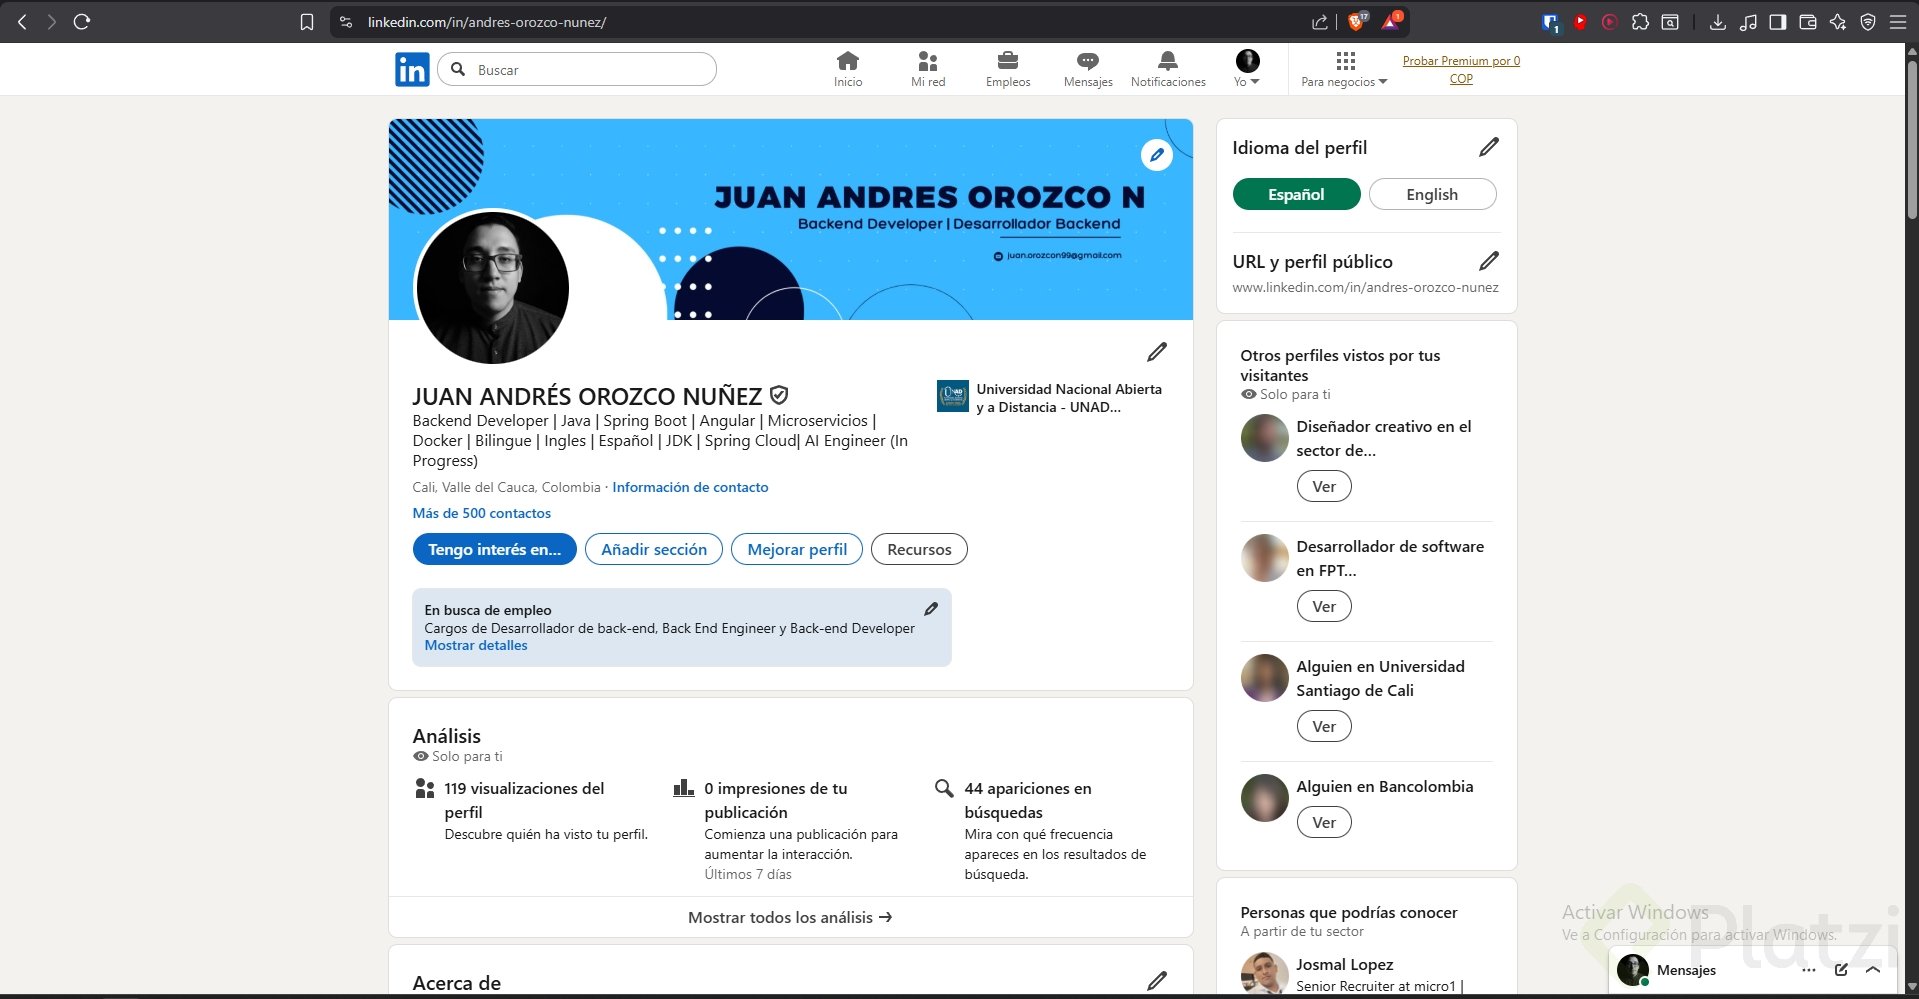Open the 119 visualizaciones del perfil stat
This screenshot has height=999, width=1919.
click(x=531, y=811)
